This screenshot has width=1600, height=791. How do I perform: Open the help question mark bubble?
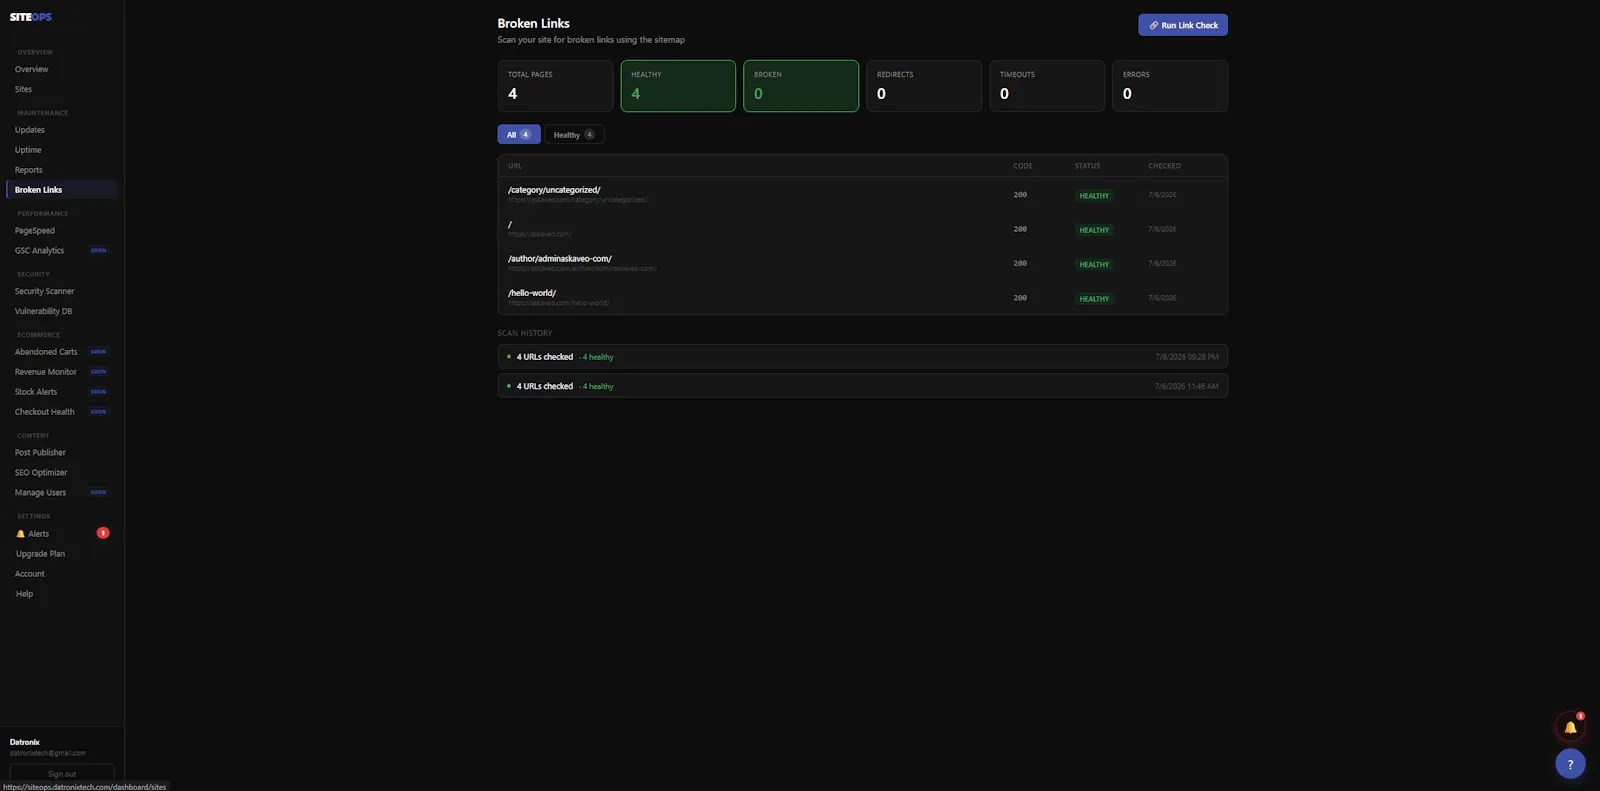(x=1570, y=764)
